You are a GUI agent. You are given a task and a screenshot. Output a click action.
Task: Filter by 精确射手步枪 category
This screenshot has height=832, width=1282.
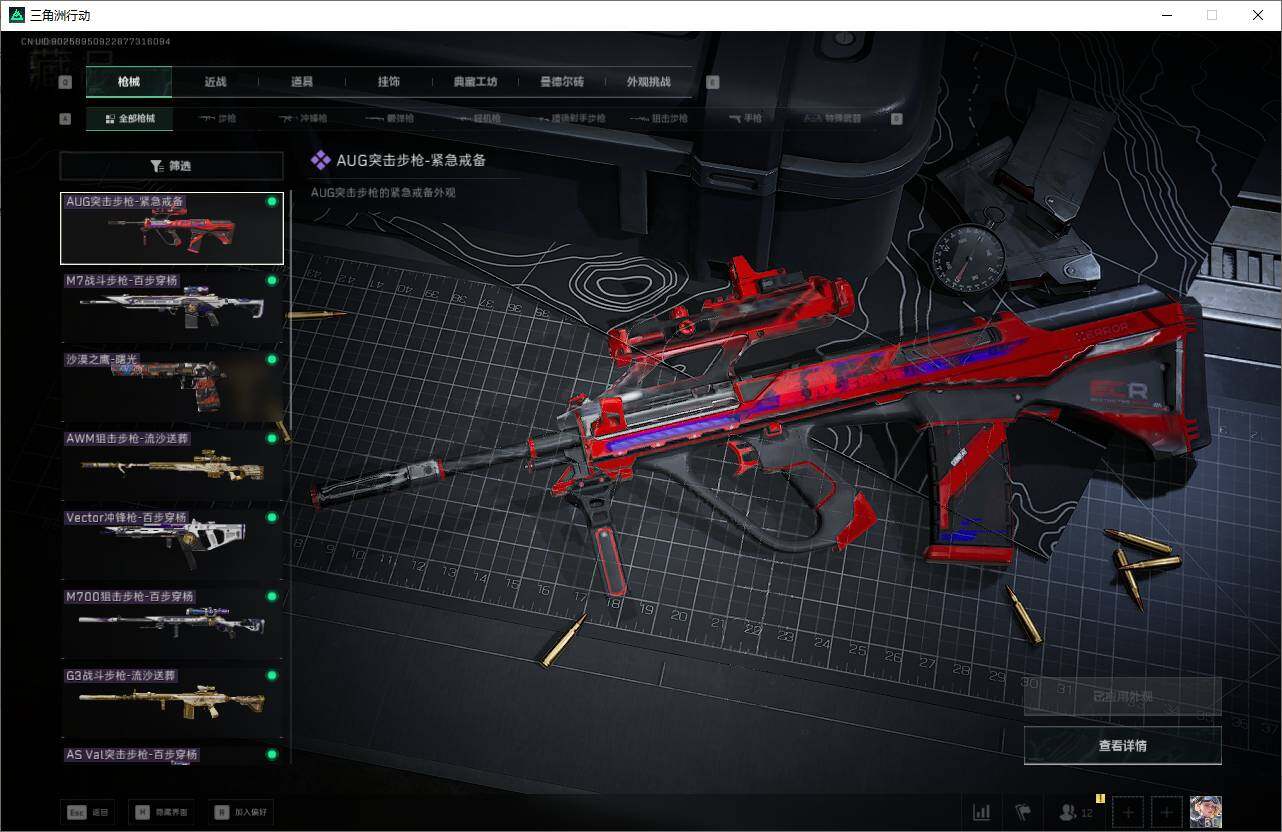pyautogui.click(x=570, y=118)
